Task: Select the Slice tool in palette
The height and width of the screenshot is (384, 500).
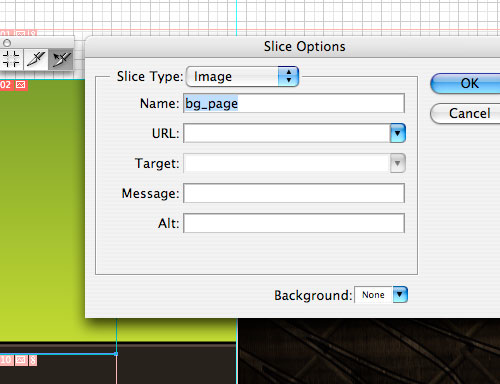Action: (36, 59)
